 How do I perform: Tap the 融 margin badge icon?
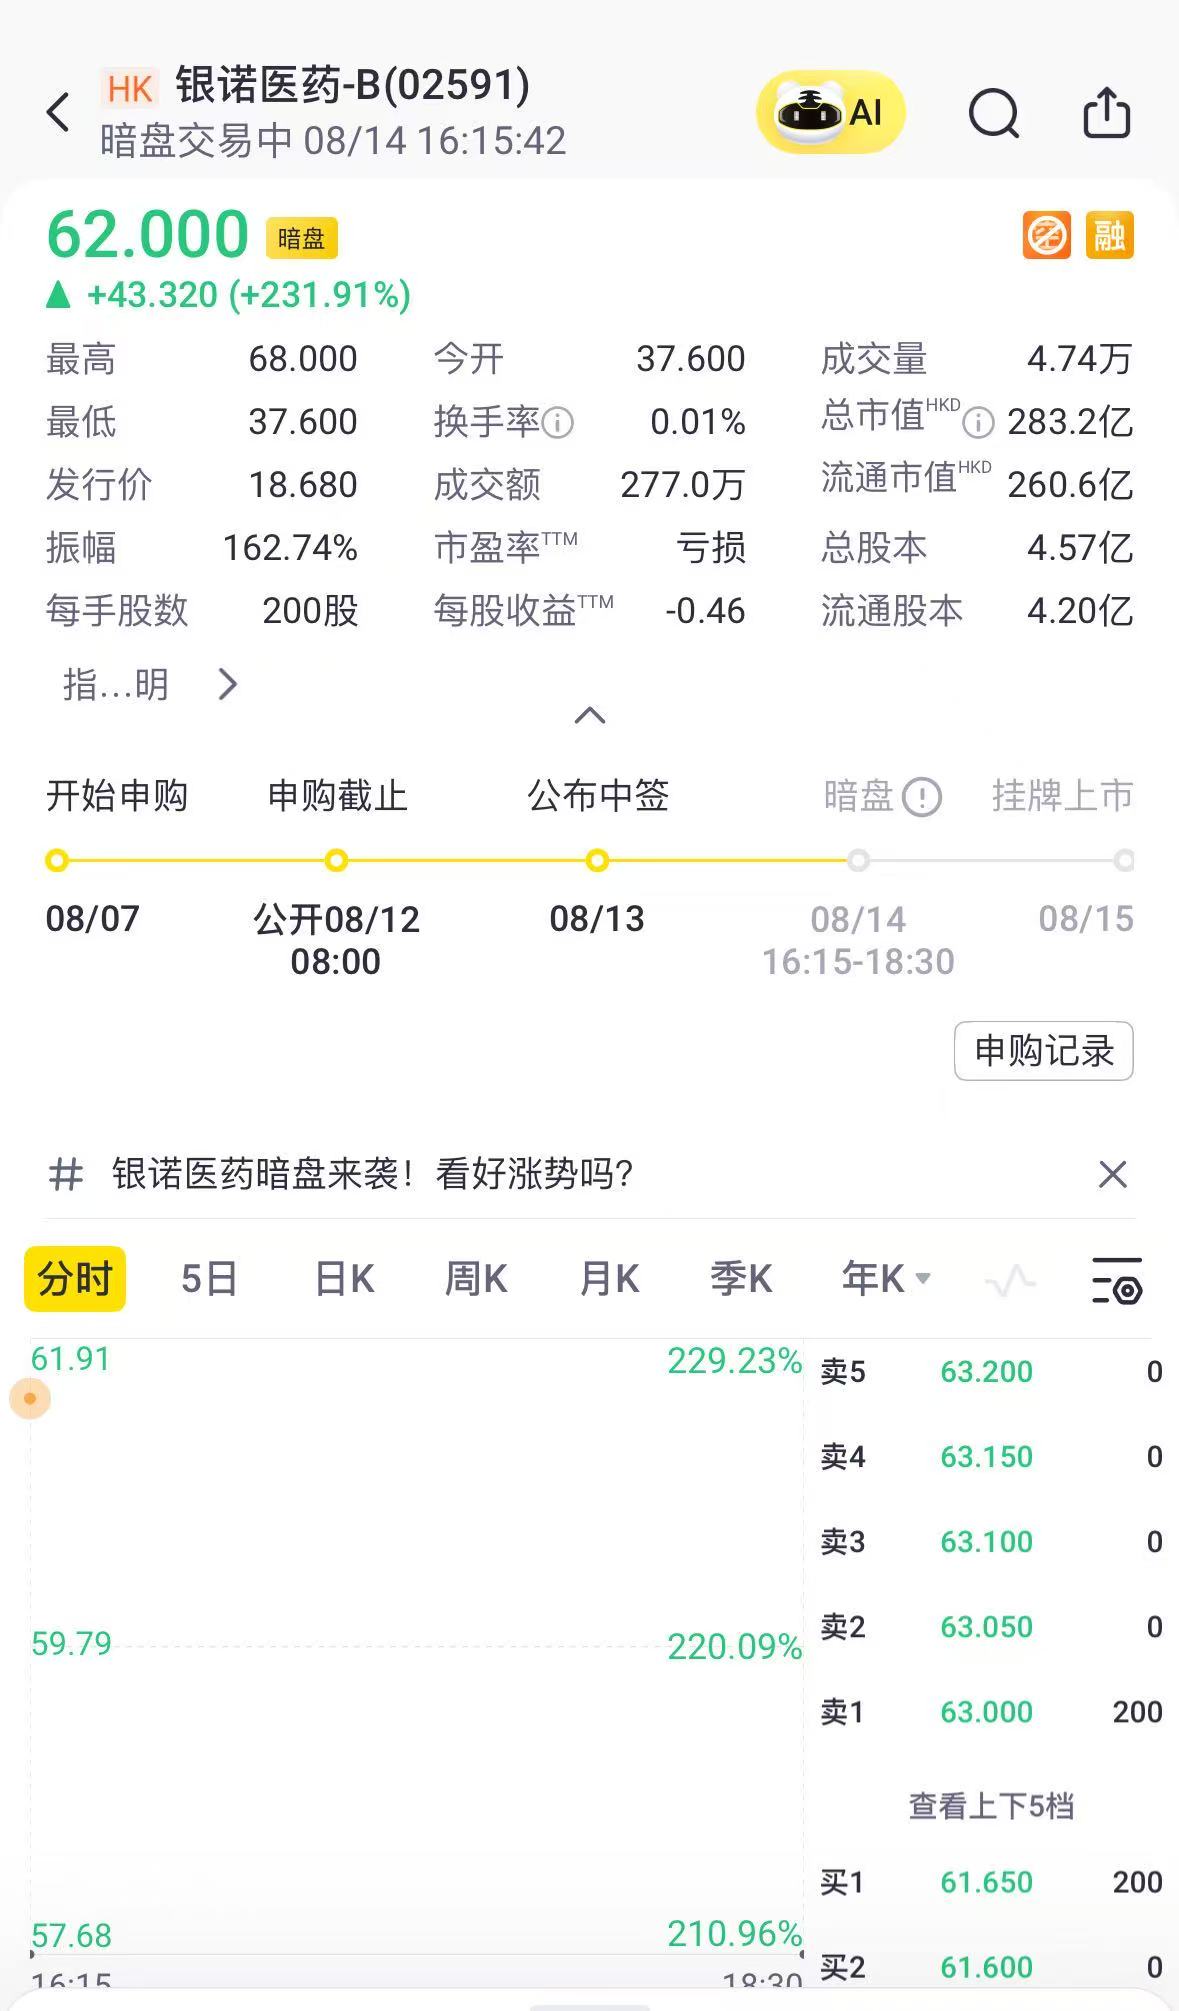(1109, 236)
